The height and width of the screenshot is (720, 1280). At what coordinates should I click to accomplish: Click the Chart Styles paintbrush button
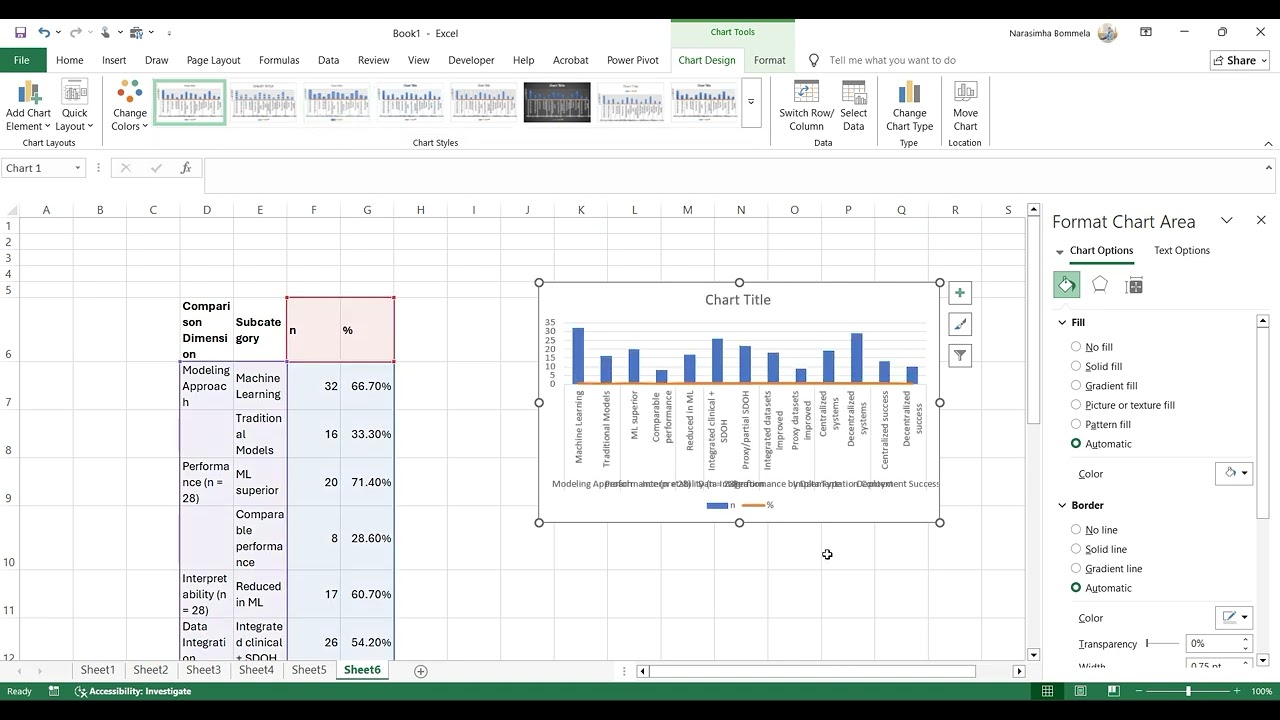(960, 324)
